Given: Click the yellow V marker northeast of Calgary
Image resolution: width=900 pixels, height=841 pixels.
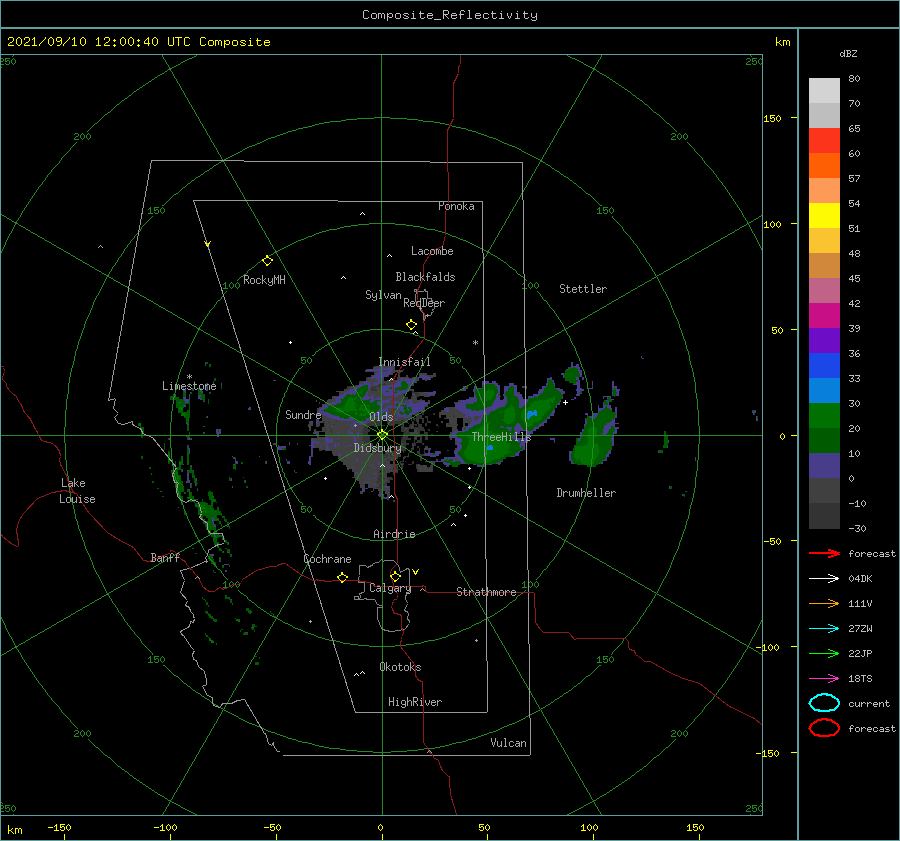Looking at the screenshot, I should pos(416,572).
